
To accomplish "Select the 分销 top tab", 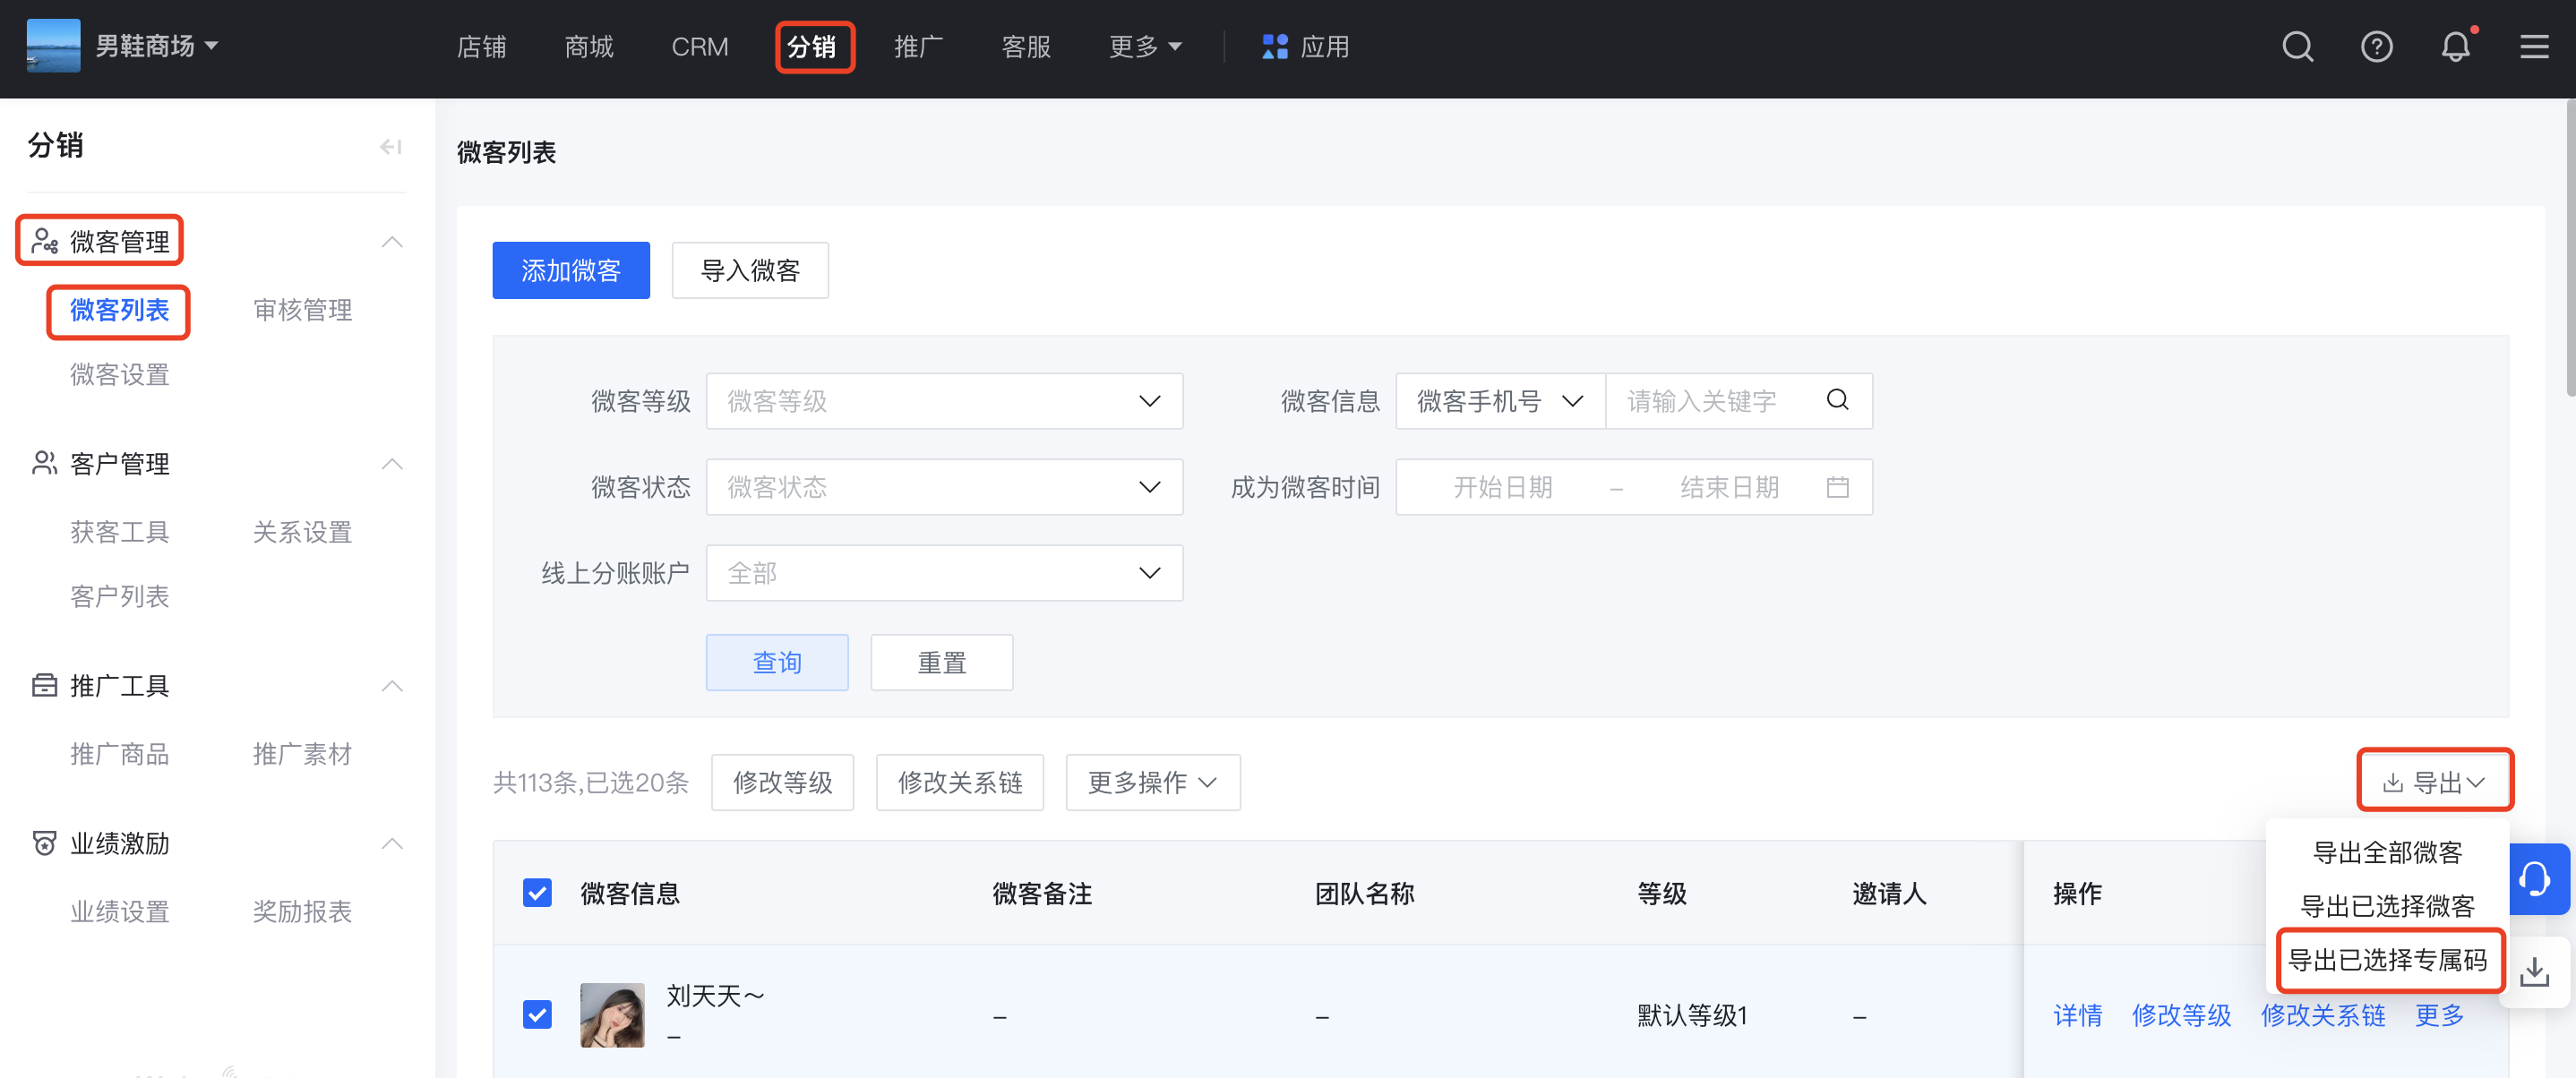I will tap(811, 47).
